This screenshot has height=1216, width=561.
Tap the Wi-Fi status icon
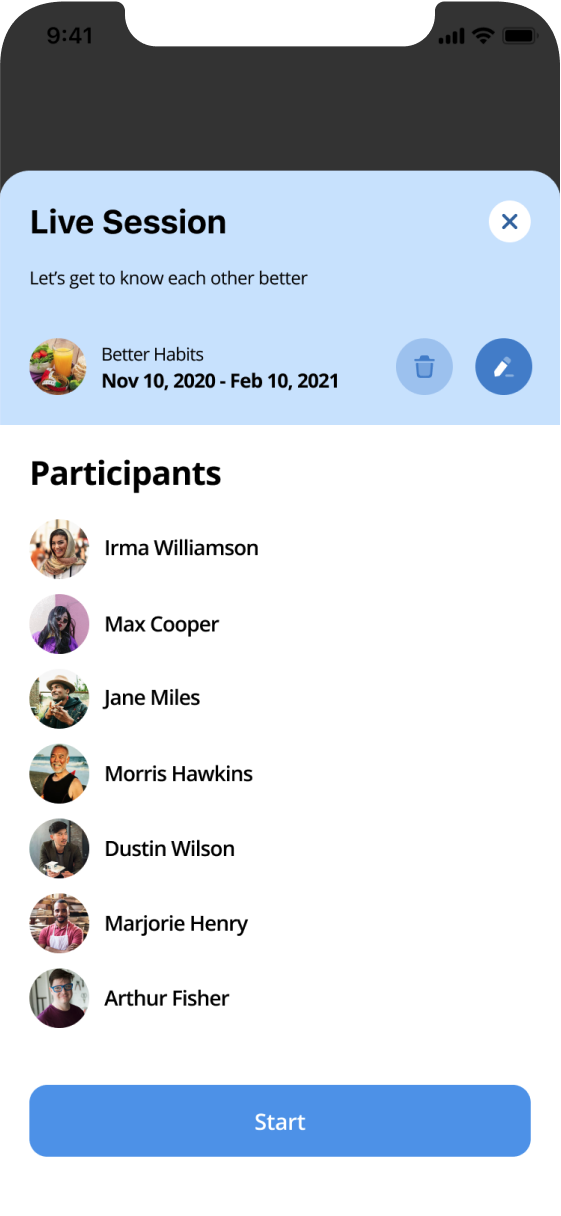(484, 35)
